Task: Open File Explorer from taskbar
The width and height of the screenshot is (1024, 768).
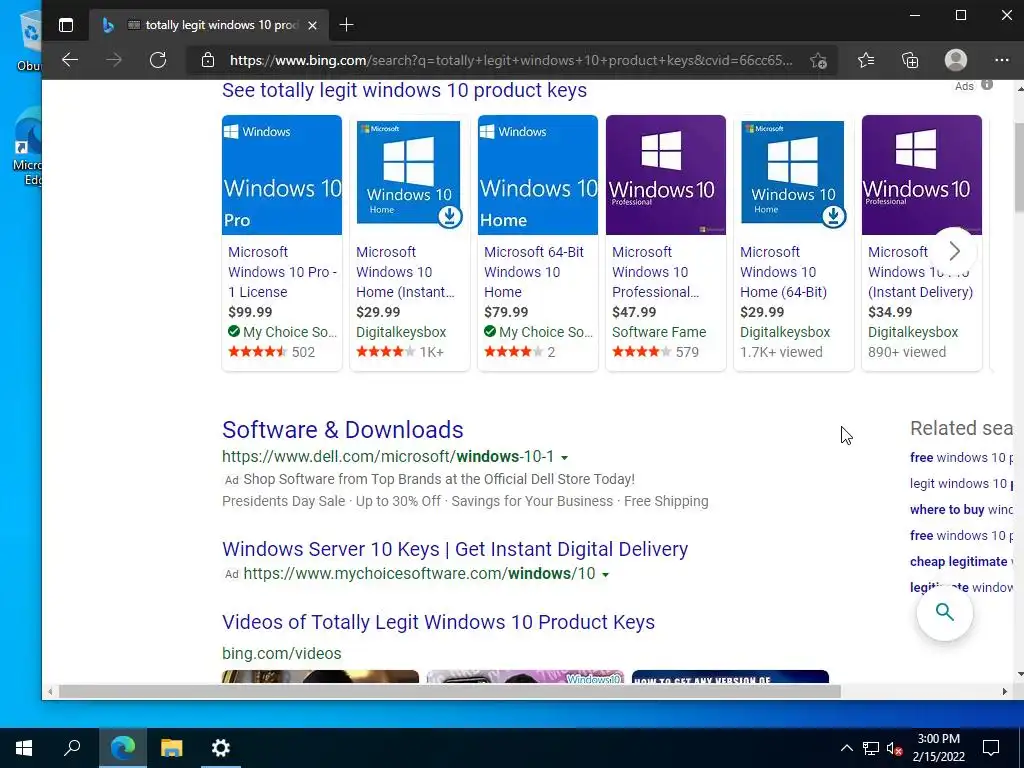Action: coord(172,748)
